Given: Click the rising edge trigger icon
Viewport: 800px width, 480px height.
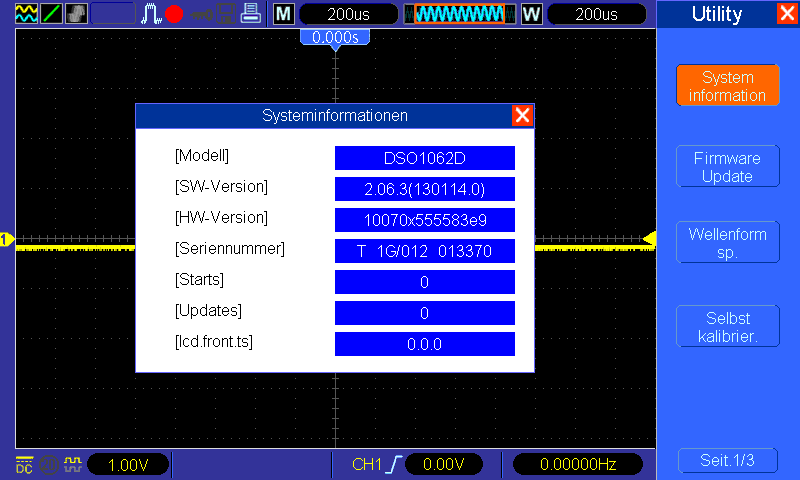Looking at the screenshot, I should coord(393,464).
